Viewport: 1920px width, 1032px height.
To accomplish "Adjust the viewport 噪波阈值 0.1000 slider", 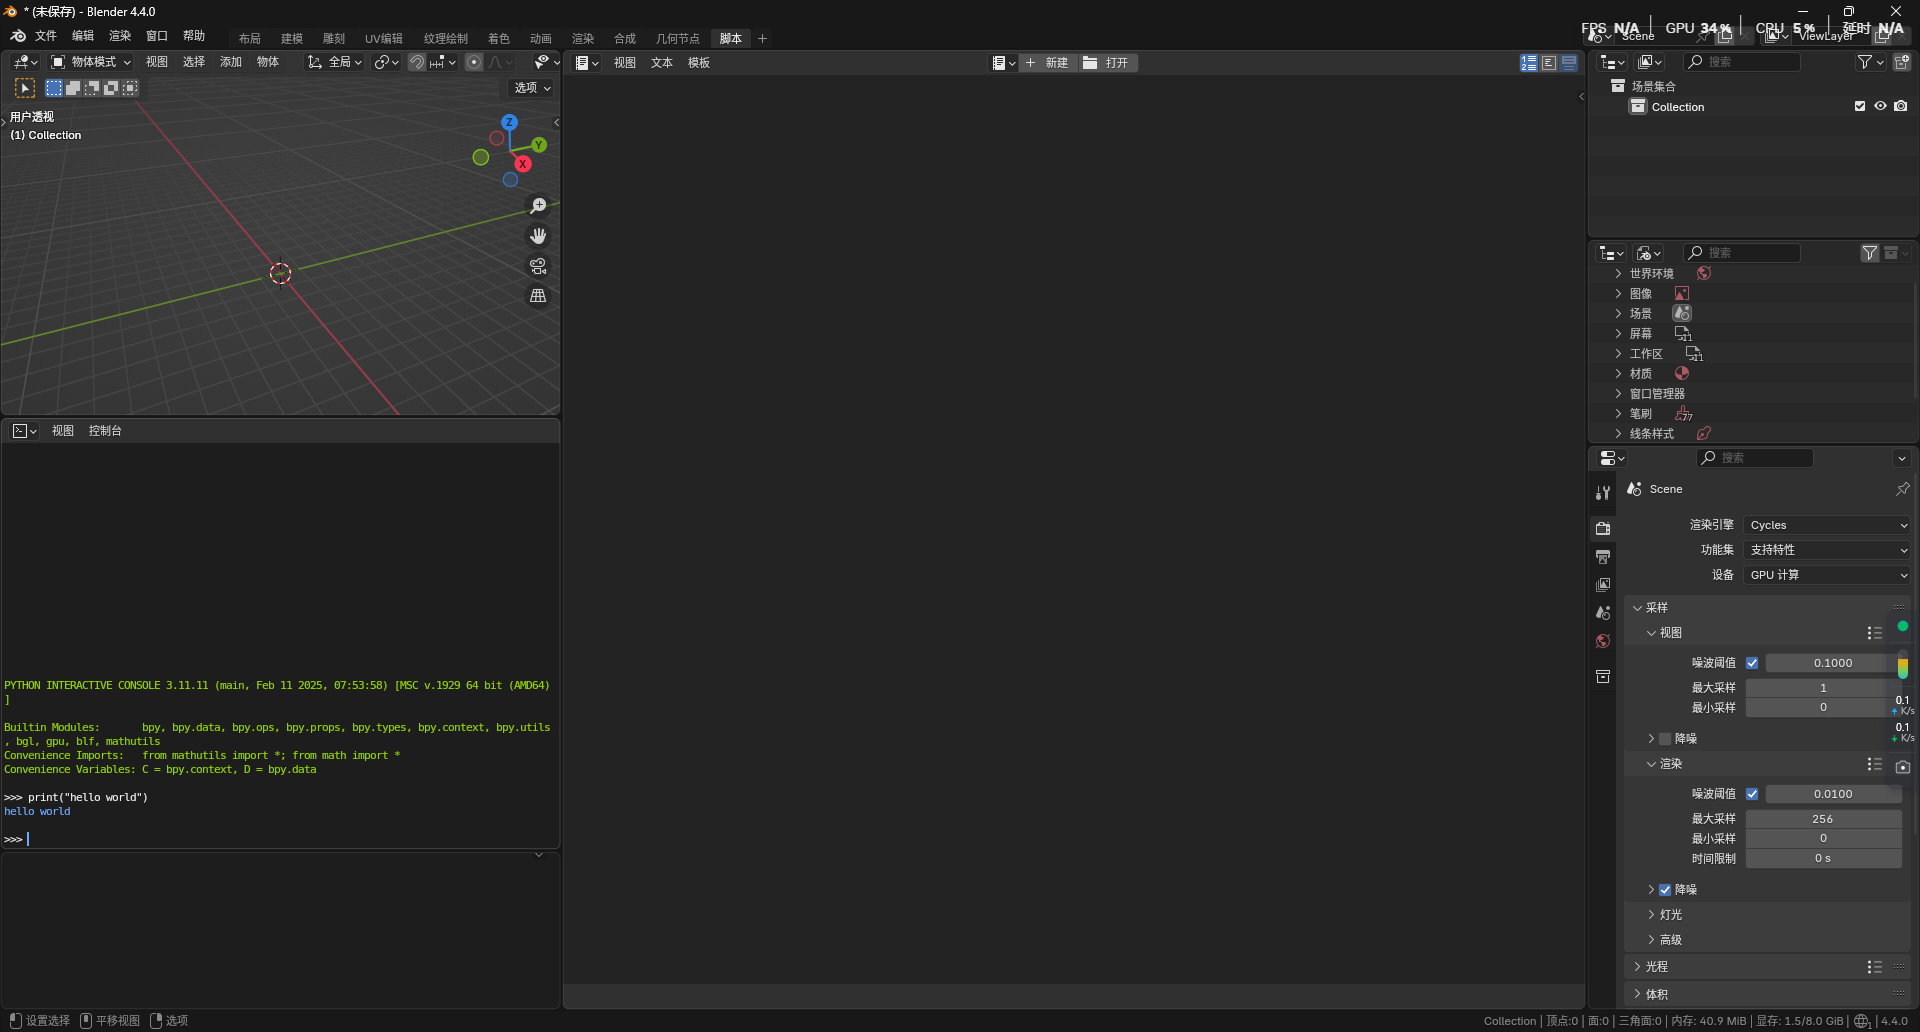I will (x=1832, y=663).
